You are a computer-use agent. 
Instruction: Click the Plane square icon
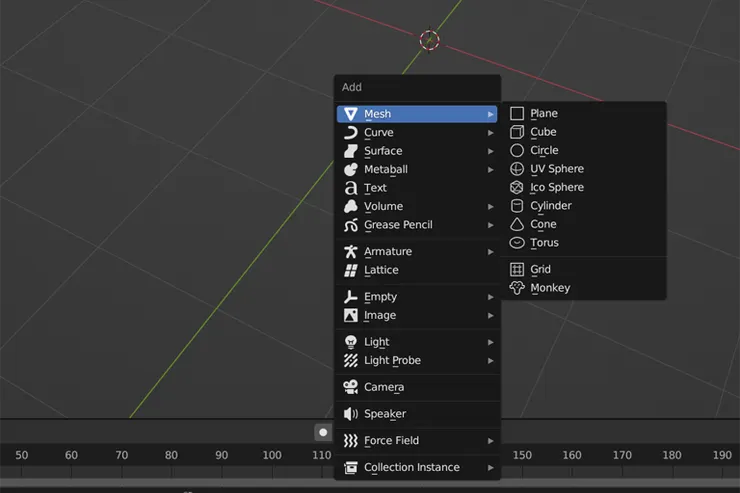(x=517, y=113)
